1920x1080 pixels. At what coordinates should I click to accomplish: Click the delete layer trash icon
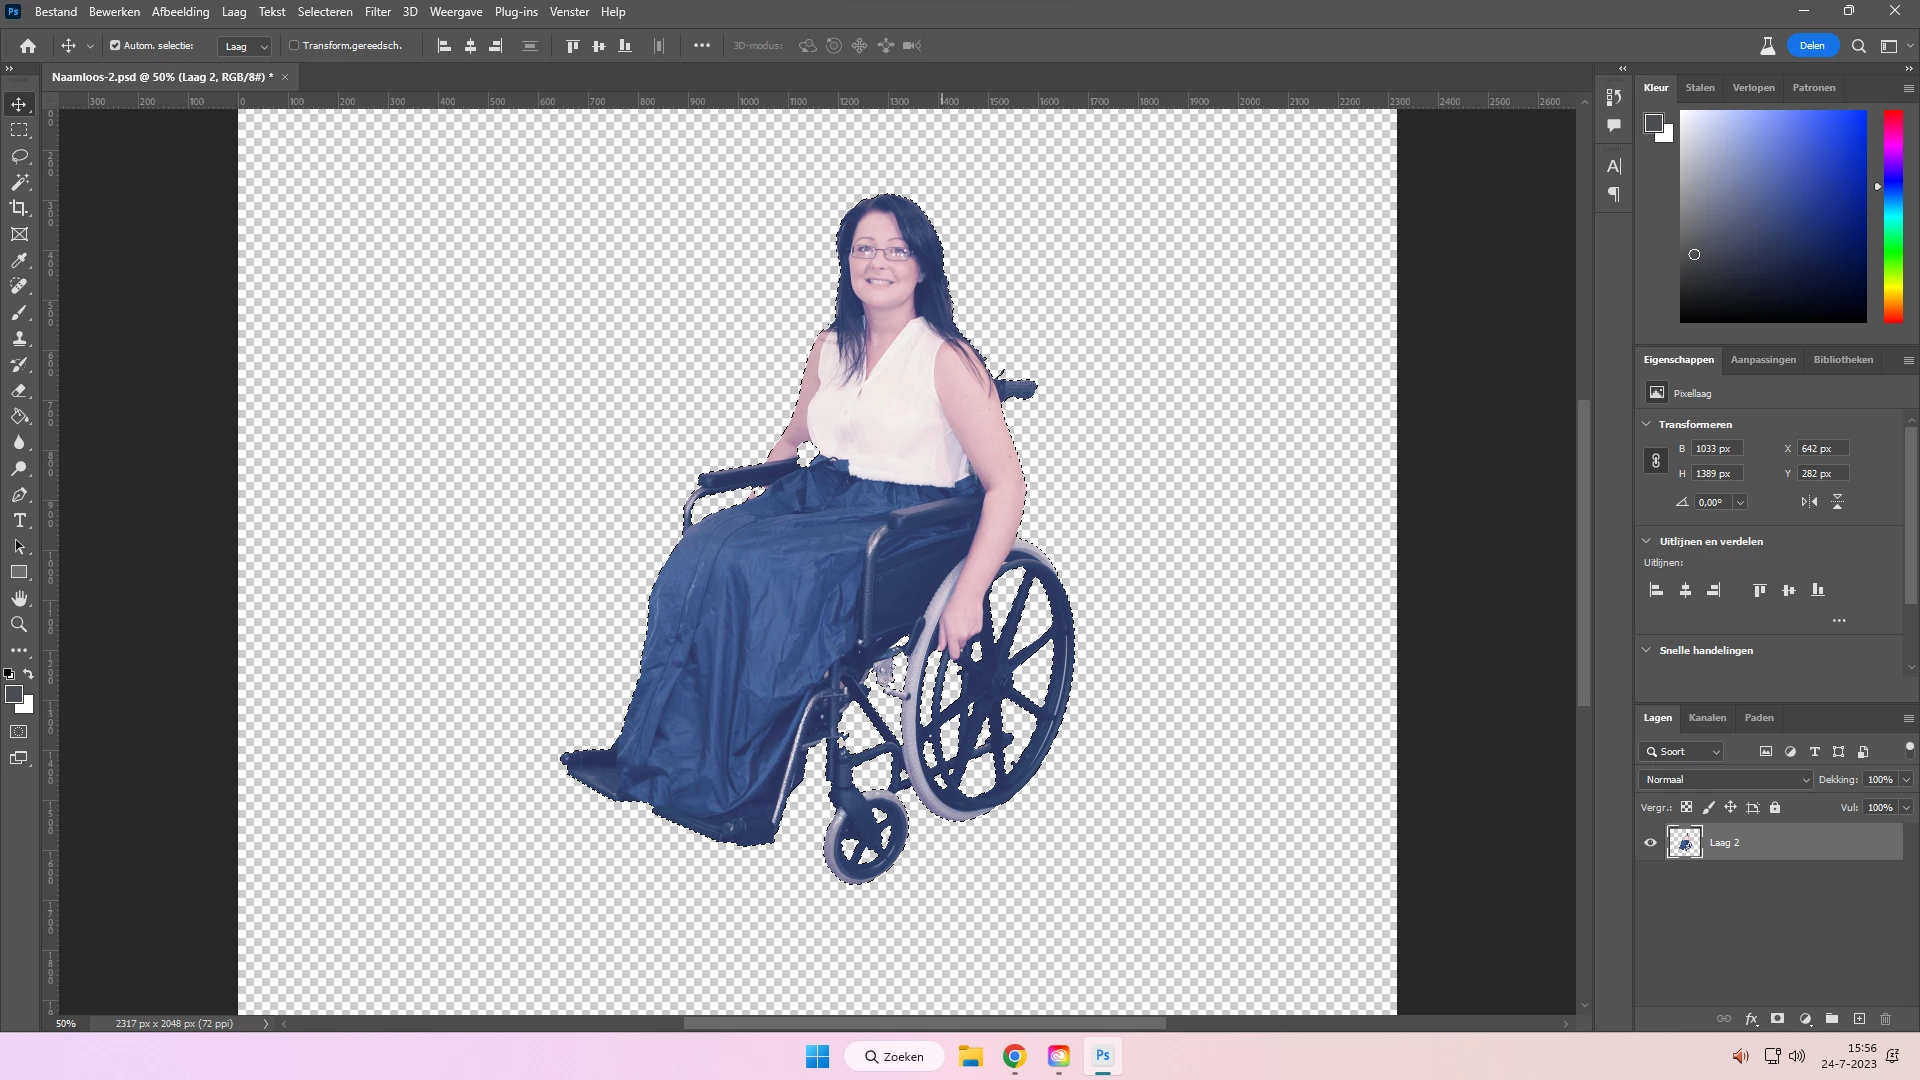(1886, 1019)
